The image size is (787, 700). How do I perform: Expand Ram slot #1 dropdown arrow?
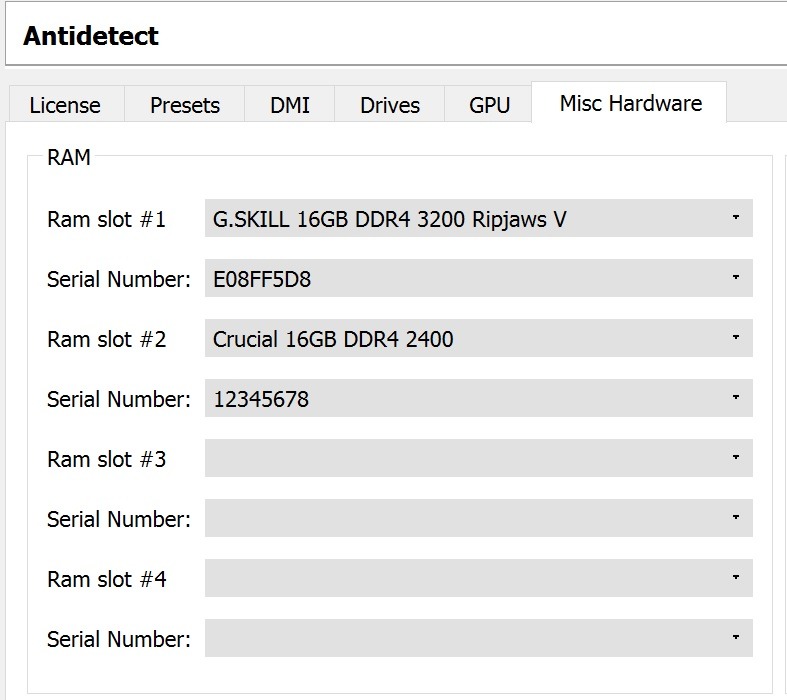(735, 218)
